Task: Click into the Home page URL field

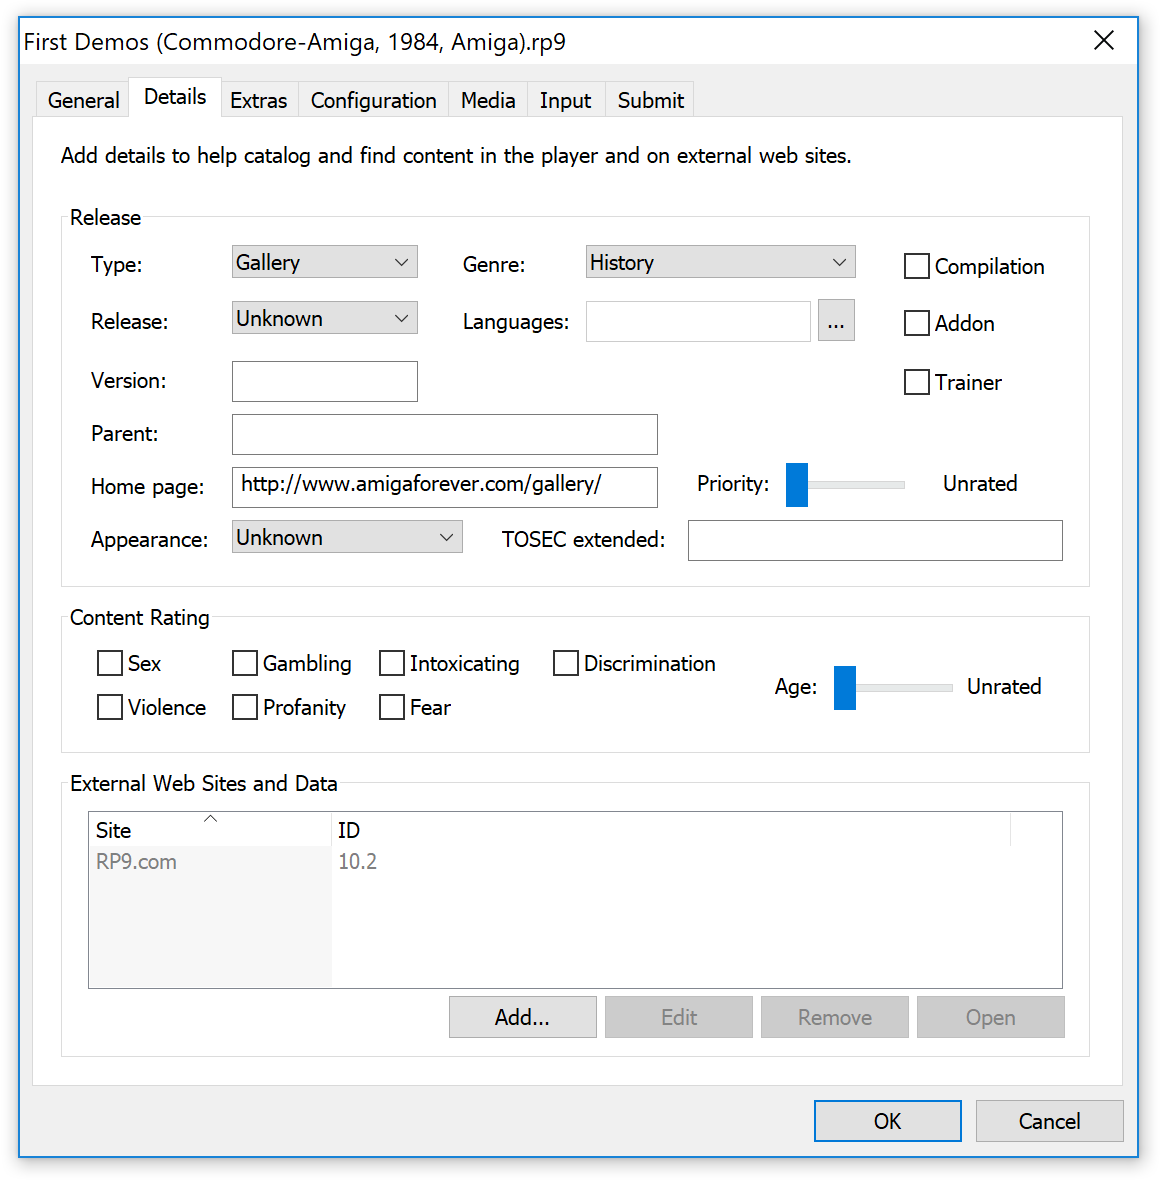Action: pos(444,486)
